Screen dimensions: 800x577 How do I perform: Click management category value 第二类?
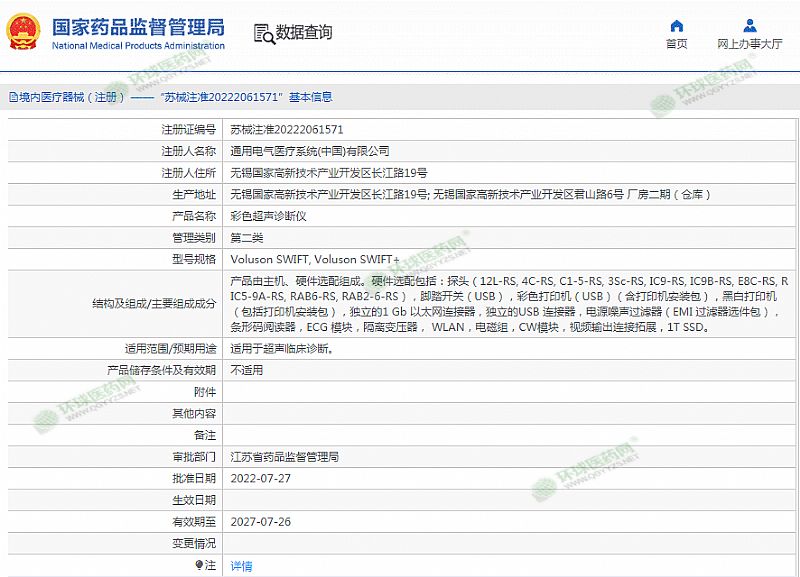(247, 238)
